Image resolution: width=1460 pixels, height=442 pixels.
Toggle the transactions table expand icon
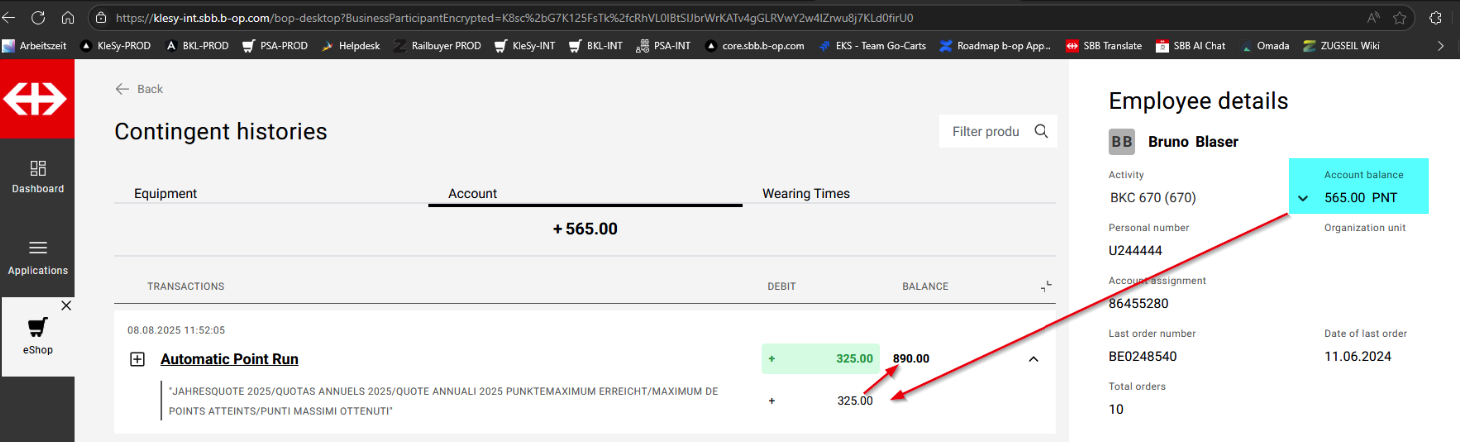pyautogui.click(x=1046, y=287)
